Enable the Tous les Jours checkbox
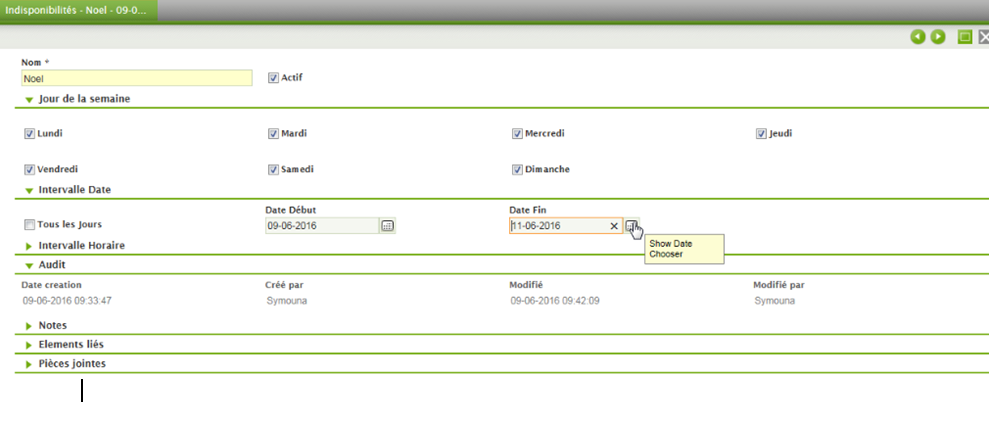Image resolution: width=992 pixels, height=448 pixels. click(x=29, y=225)
